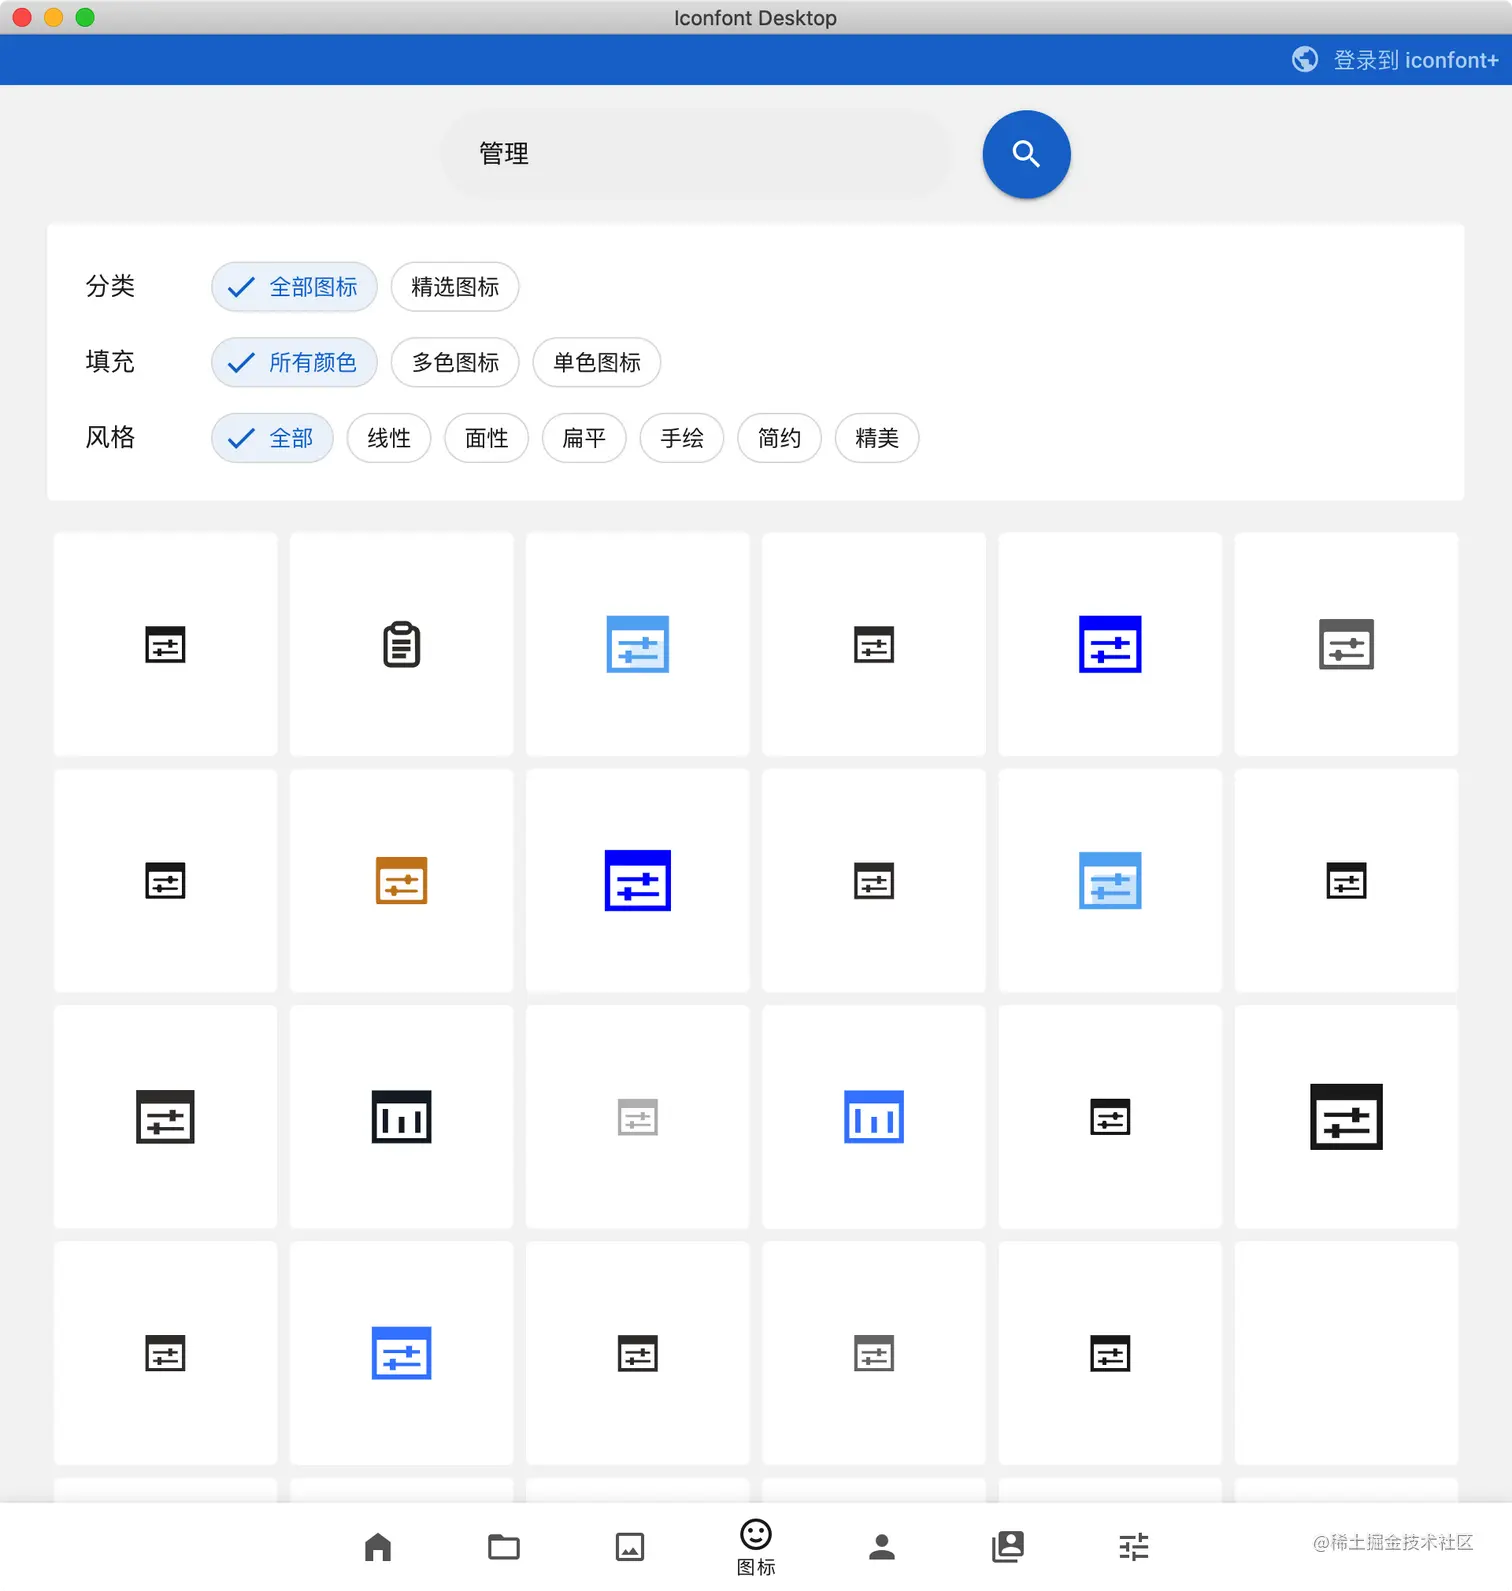
Task: Open the folder tab in bottom bar
Action: pos(504,1547)
